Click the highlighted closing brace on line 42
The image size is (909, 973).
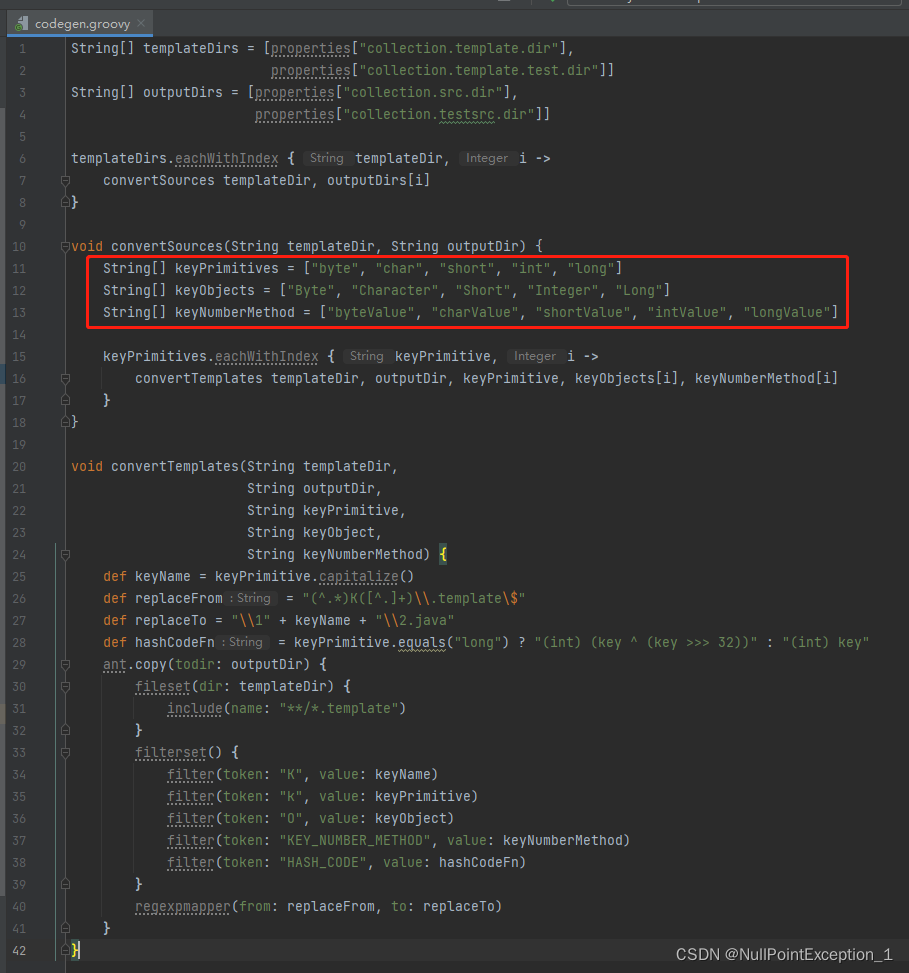[x=75, y=951]
